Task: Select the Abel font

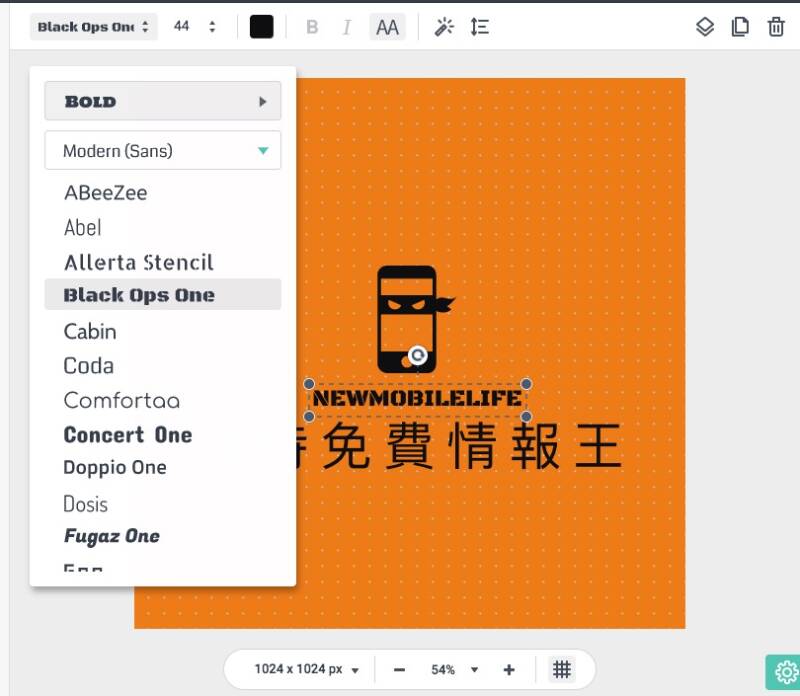Action: [x=83, y=228]
